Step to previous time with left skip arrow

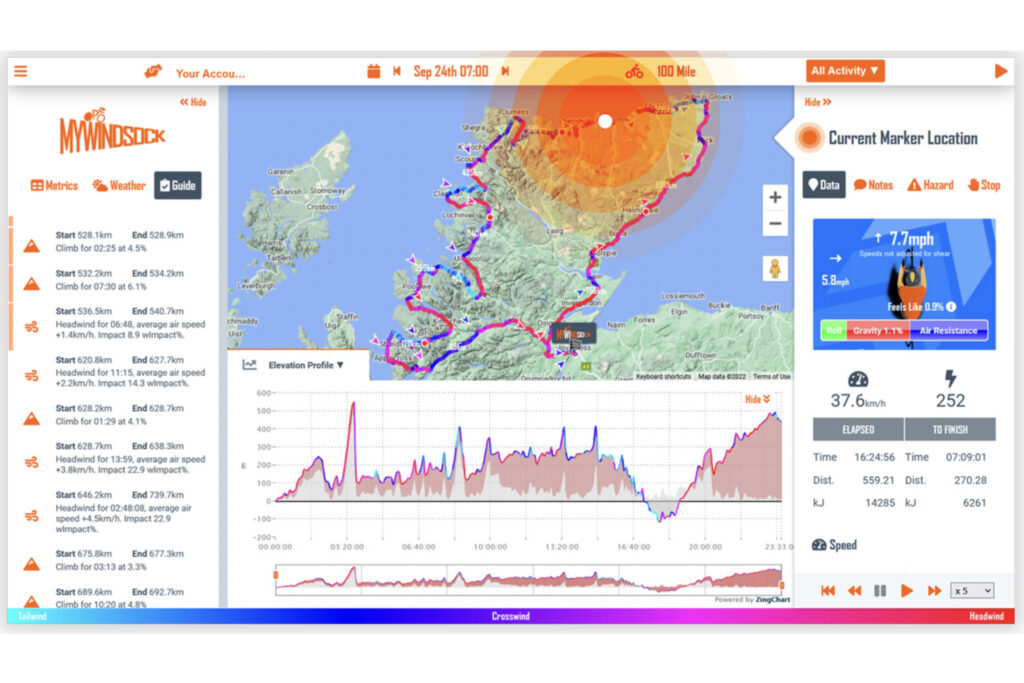tap(396, 71)
